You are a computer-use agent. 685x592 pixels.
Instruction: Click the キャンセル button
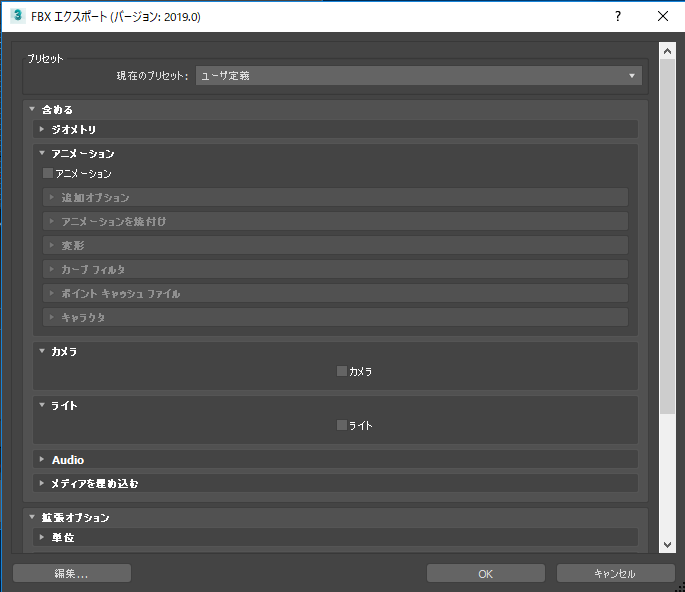point(616,573)
